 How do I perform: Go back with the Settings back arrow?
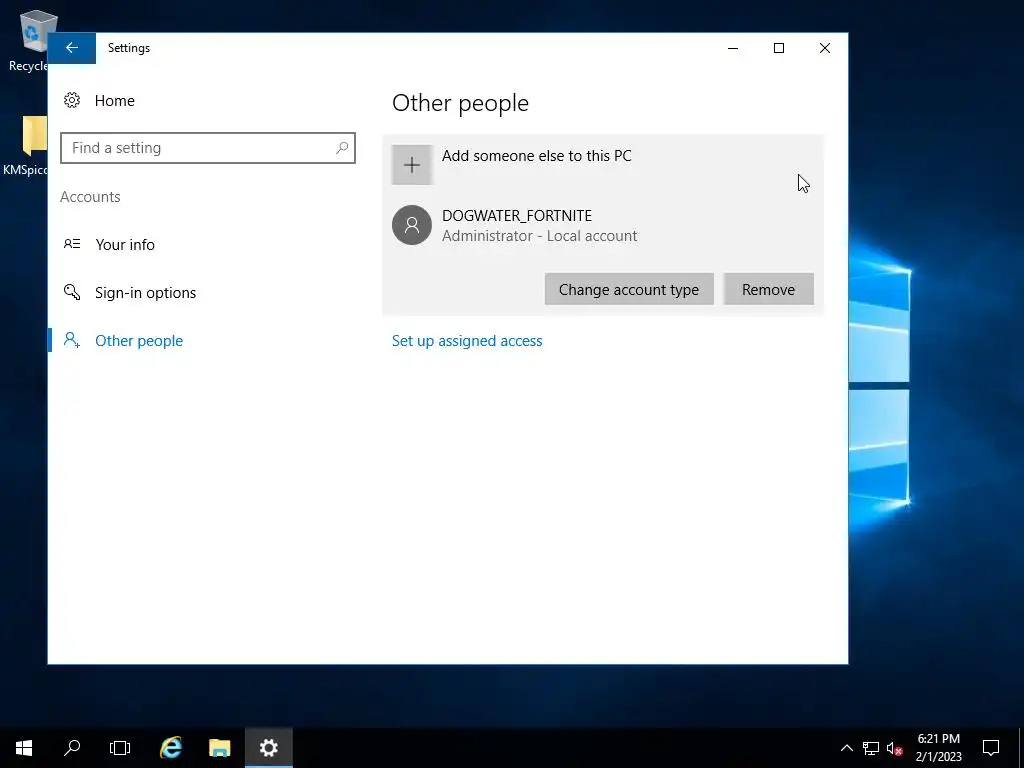[x=72, y=48]
